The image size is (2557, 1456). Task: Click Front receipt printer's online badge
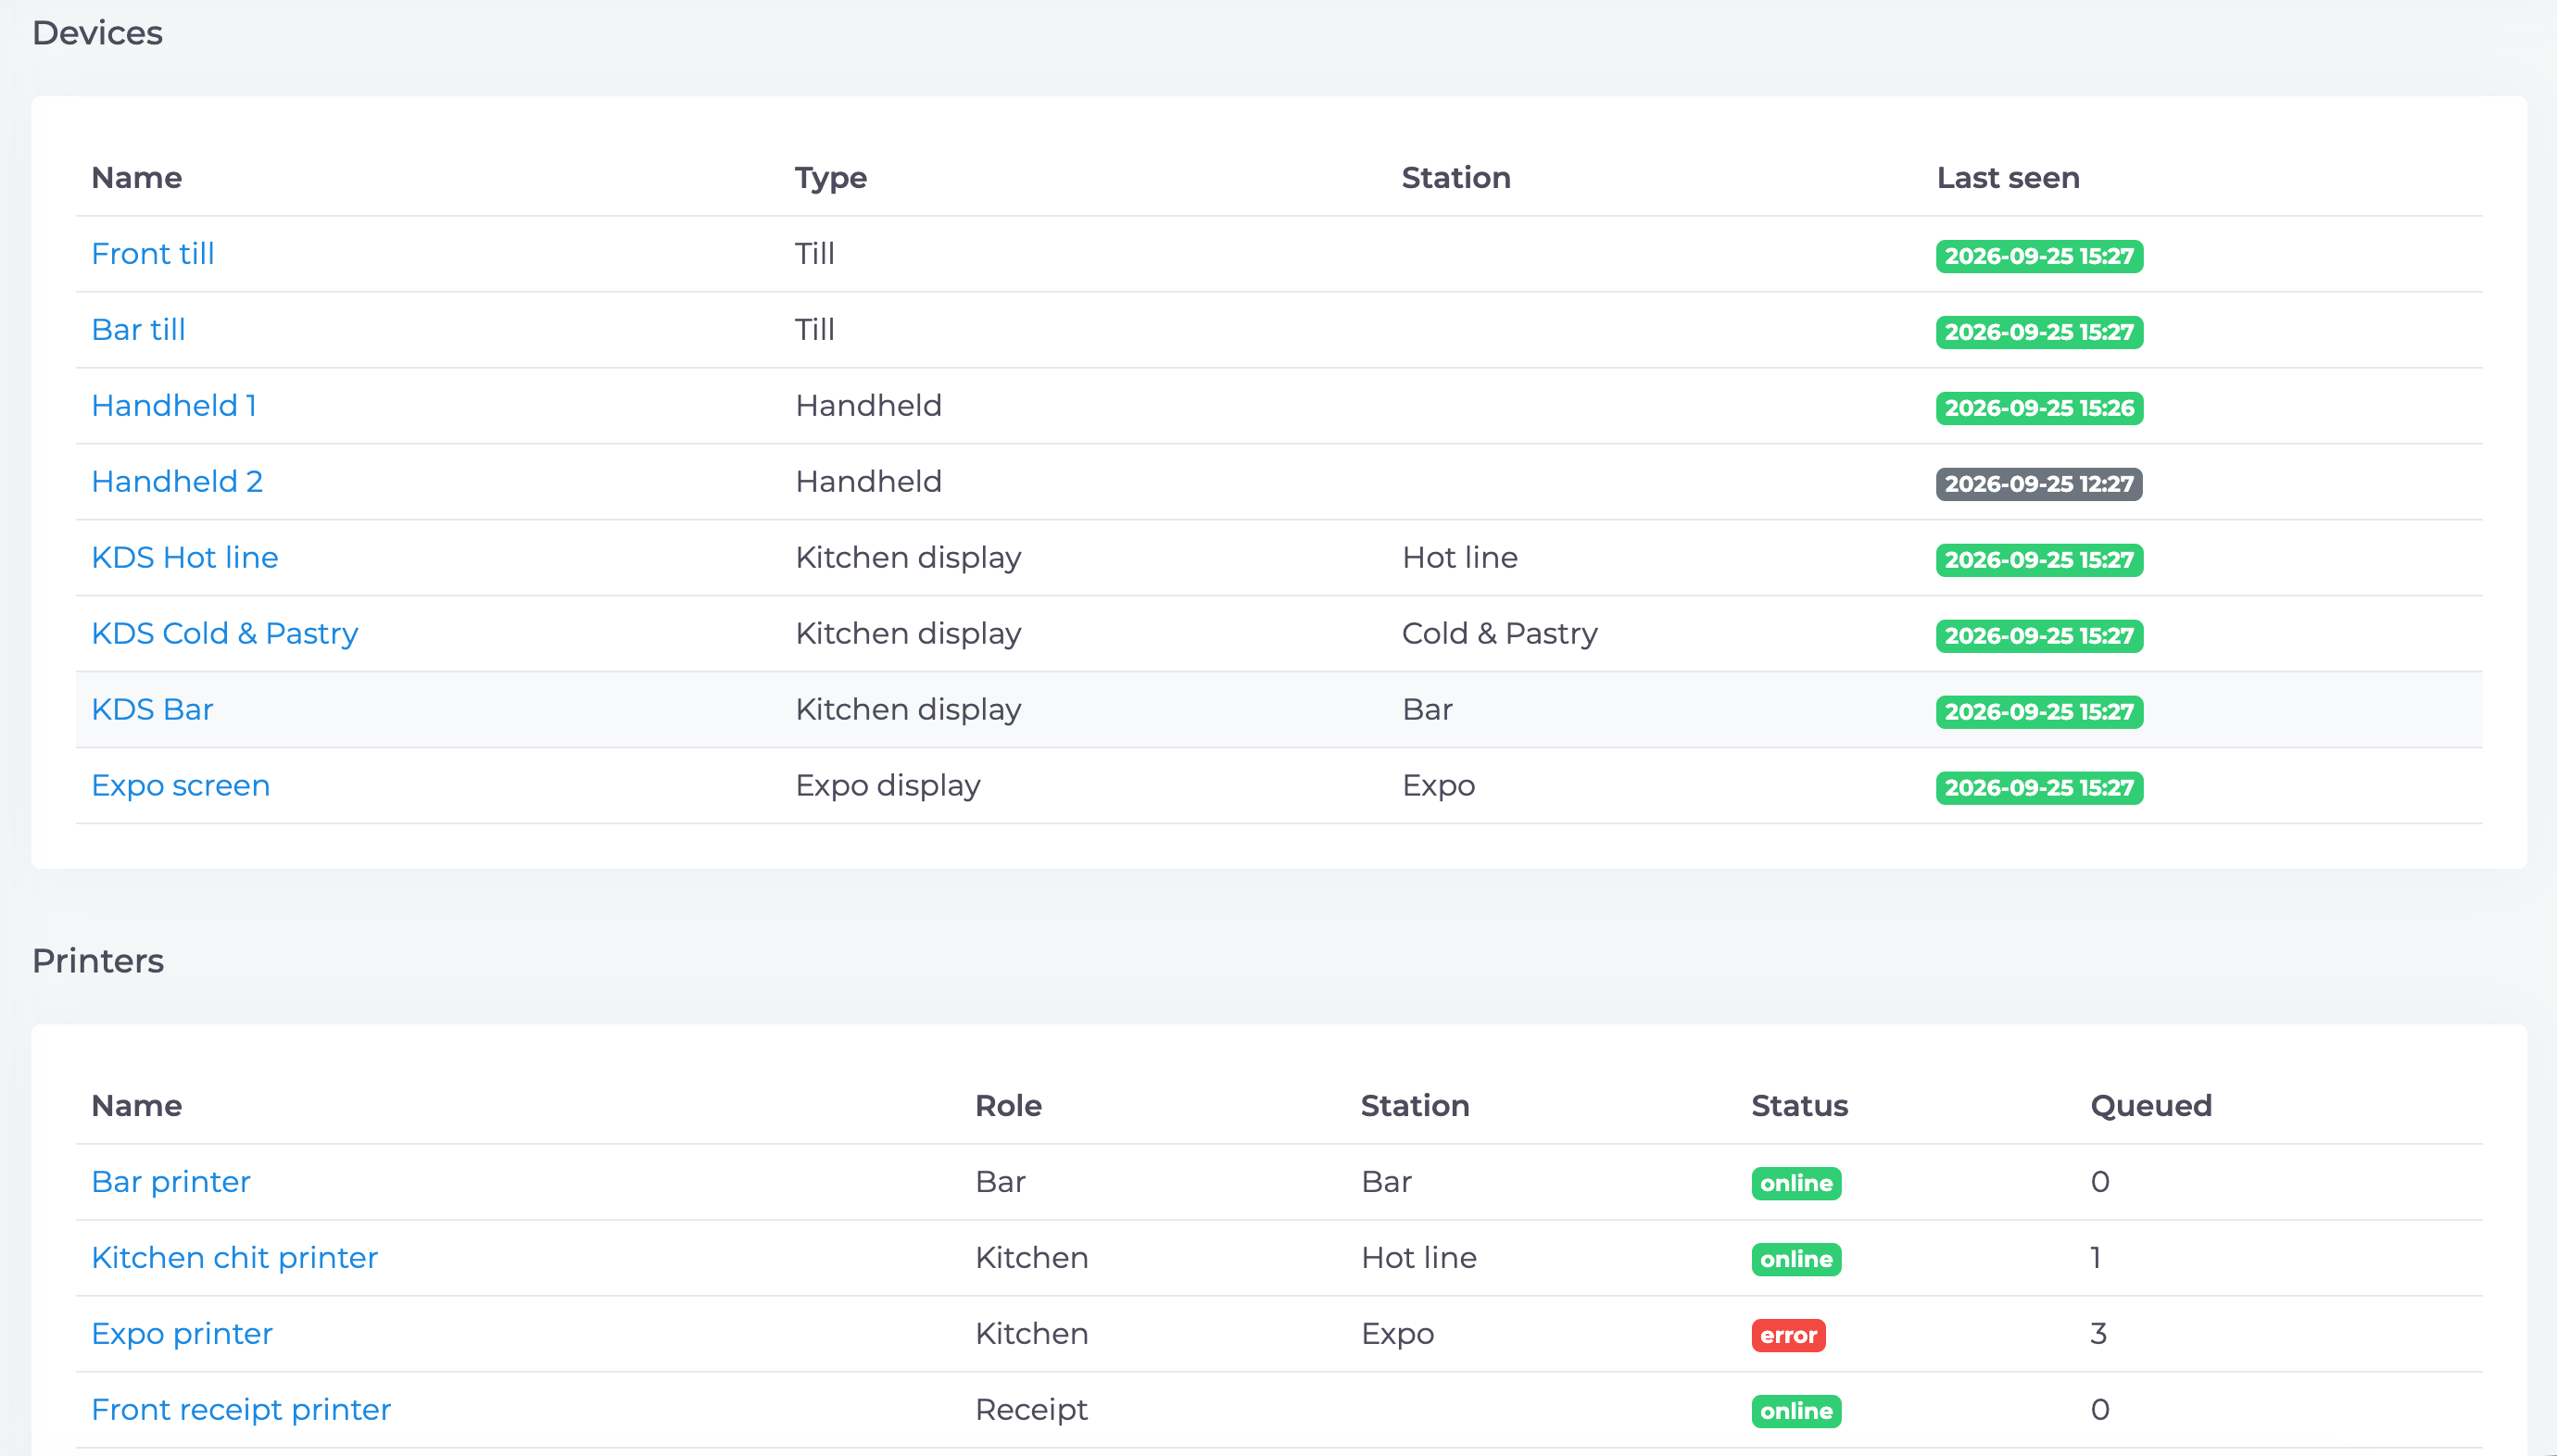pyautogui.click(x=1796, y=1412)
